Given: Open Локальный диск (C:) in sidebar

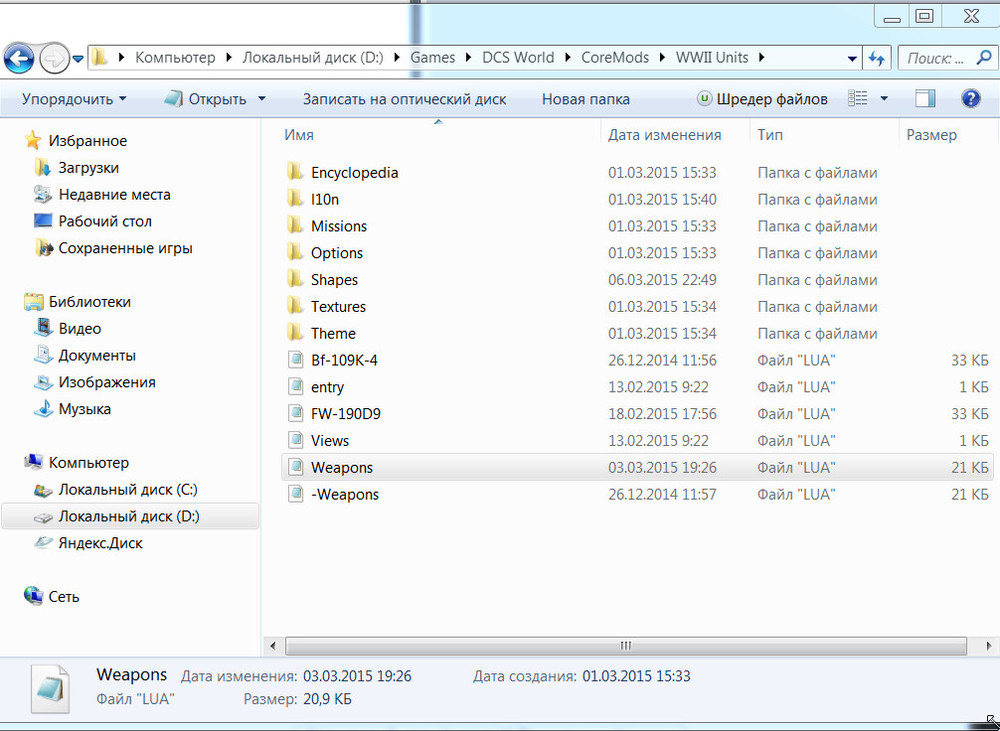Looking at the screenshot, I should pyautogui.click(x=128, y=489).
